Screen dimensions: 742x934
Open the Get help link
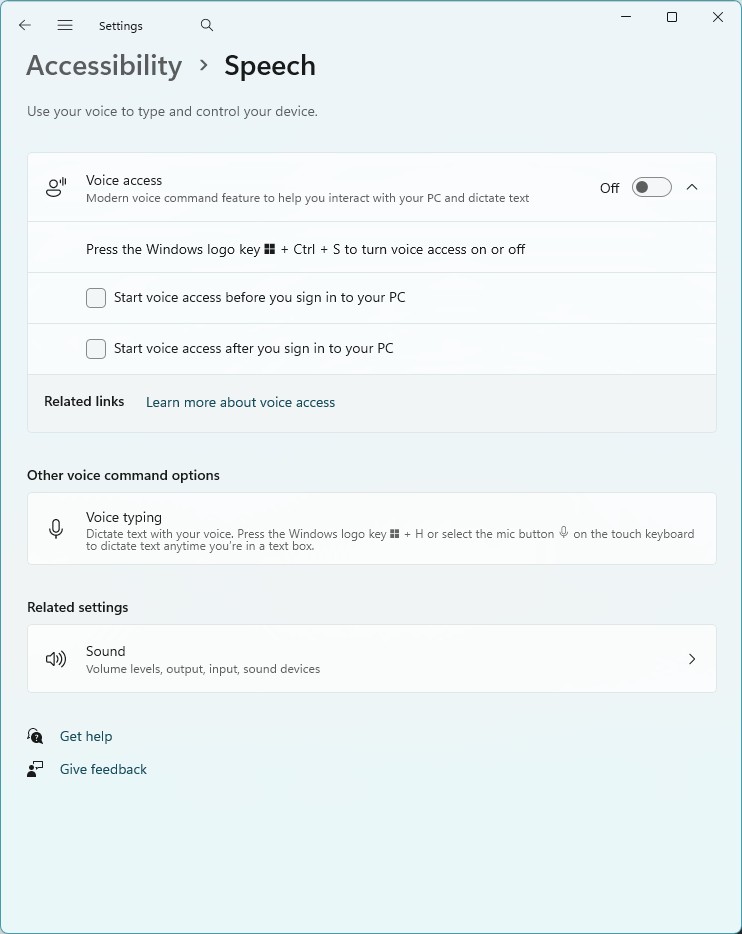(x=86, y=736)
